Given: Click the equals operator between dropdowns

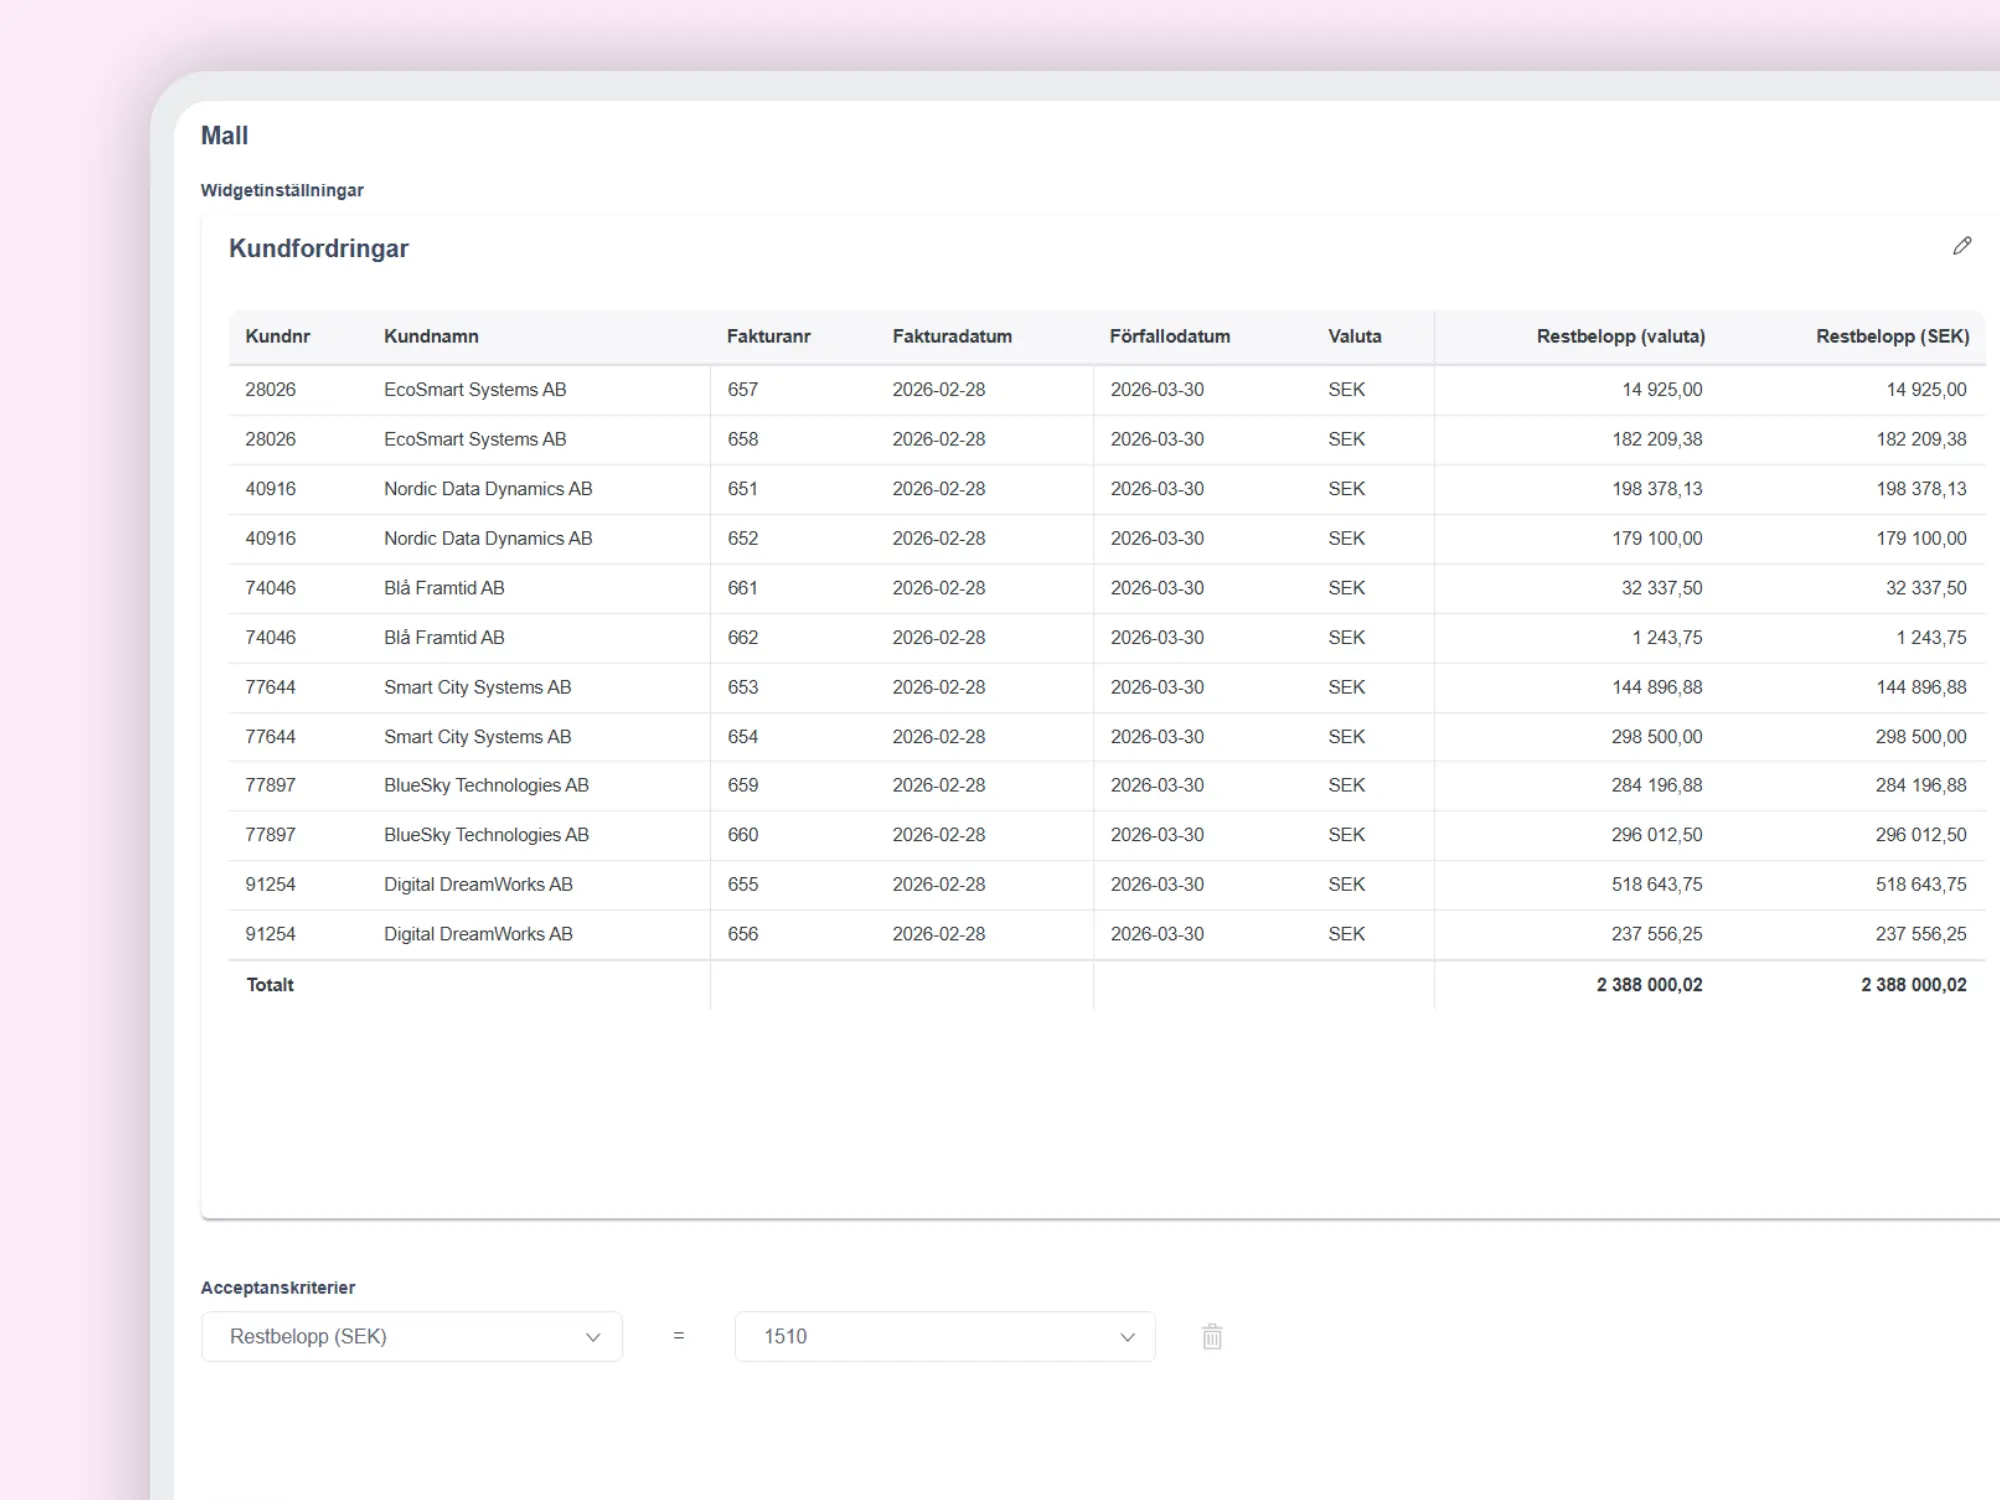Looking at the screenshot, I should point(679,1336).
